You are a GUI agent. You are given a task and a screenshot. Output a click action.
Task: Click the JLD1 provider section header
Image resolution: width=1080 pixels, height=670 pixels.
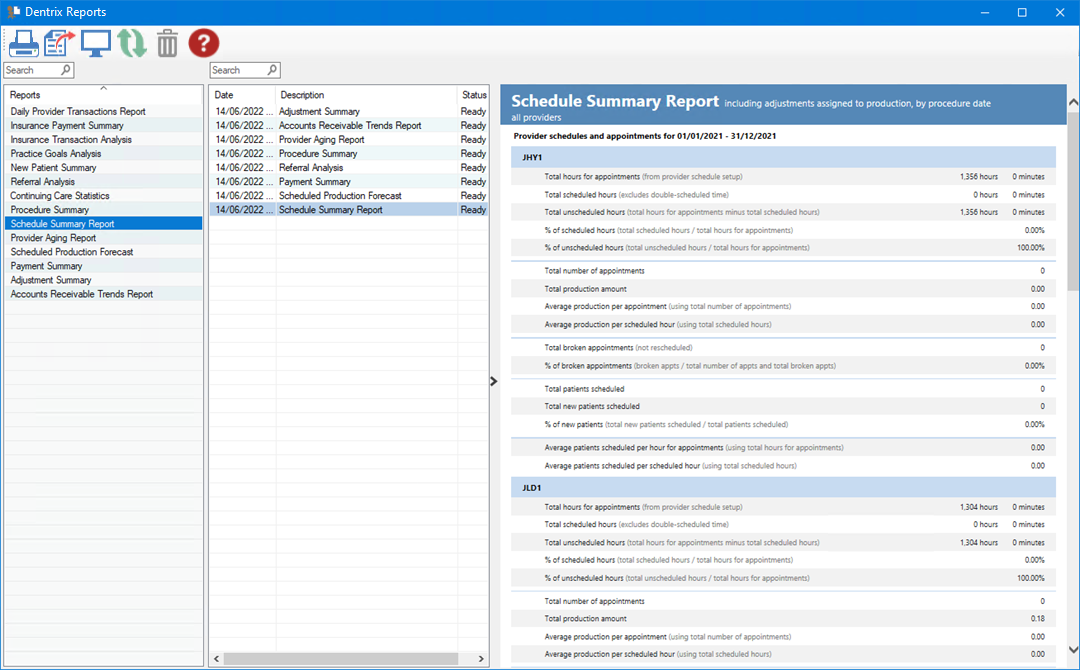(783, 488)
